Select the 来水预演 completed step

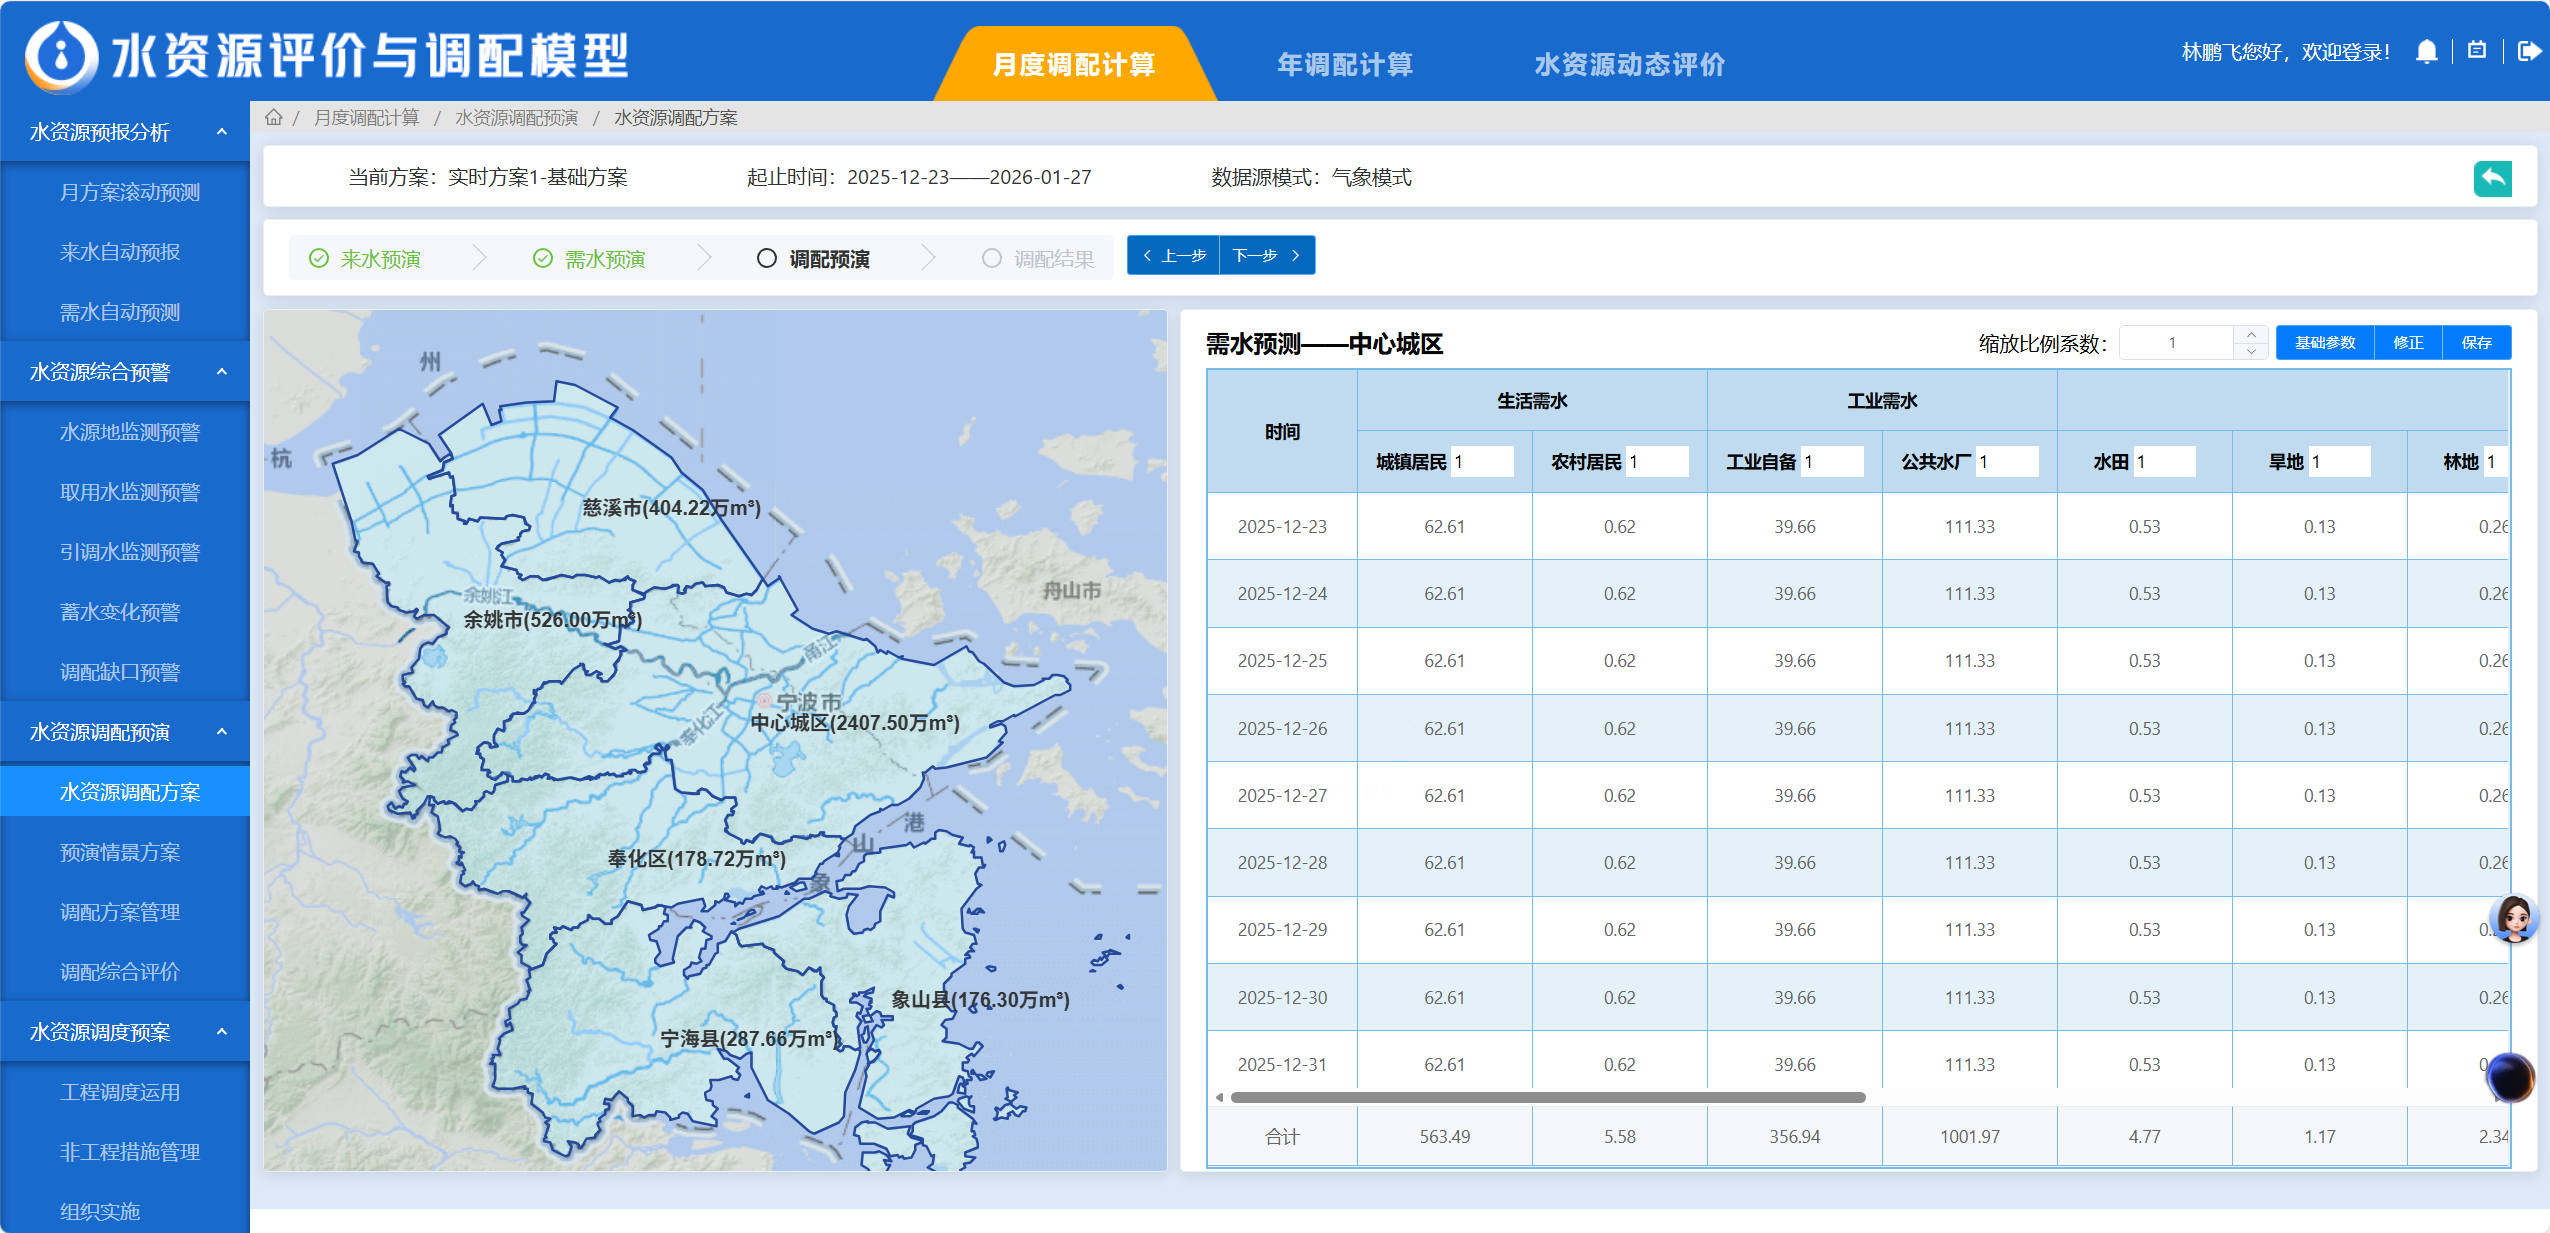[x=365, y=259]
